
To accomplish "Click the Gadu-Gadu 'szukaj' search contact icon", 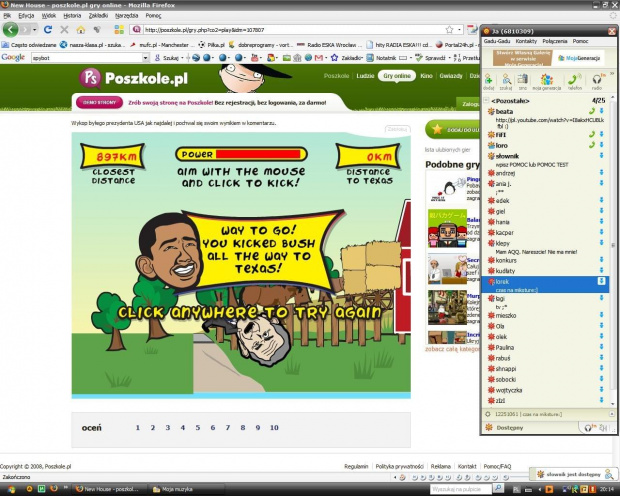I will [506, 82].
